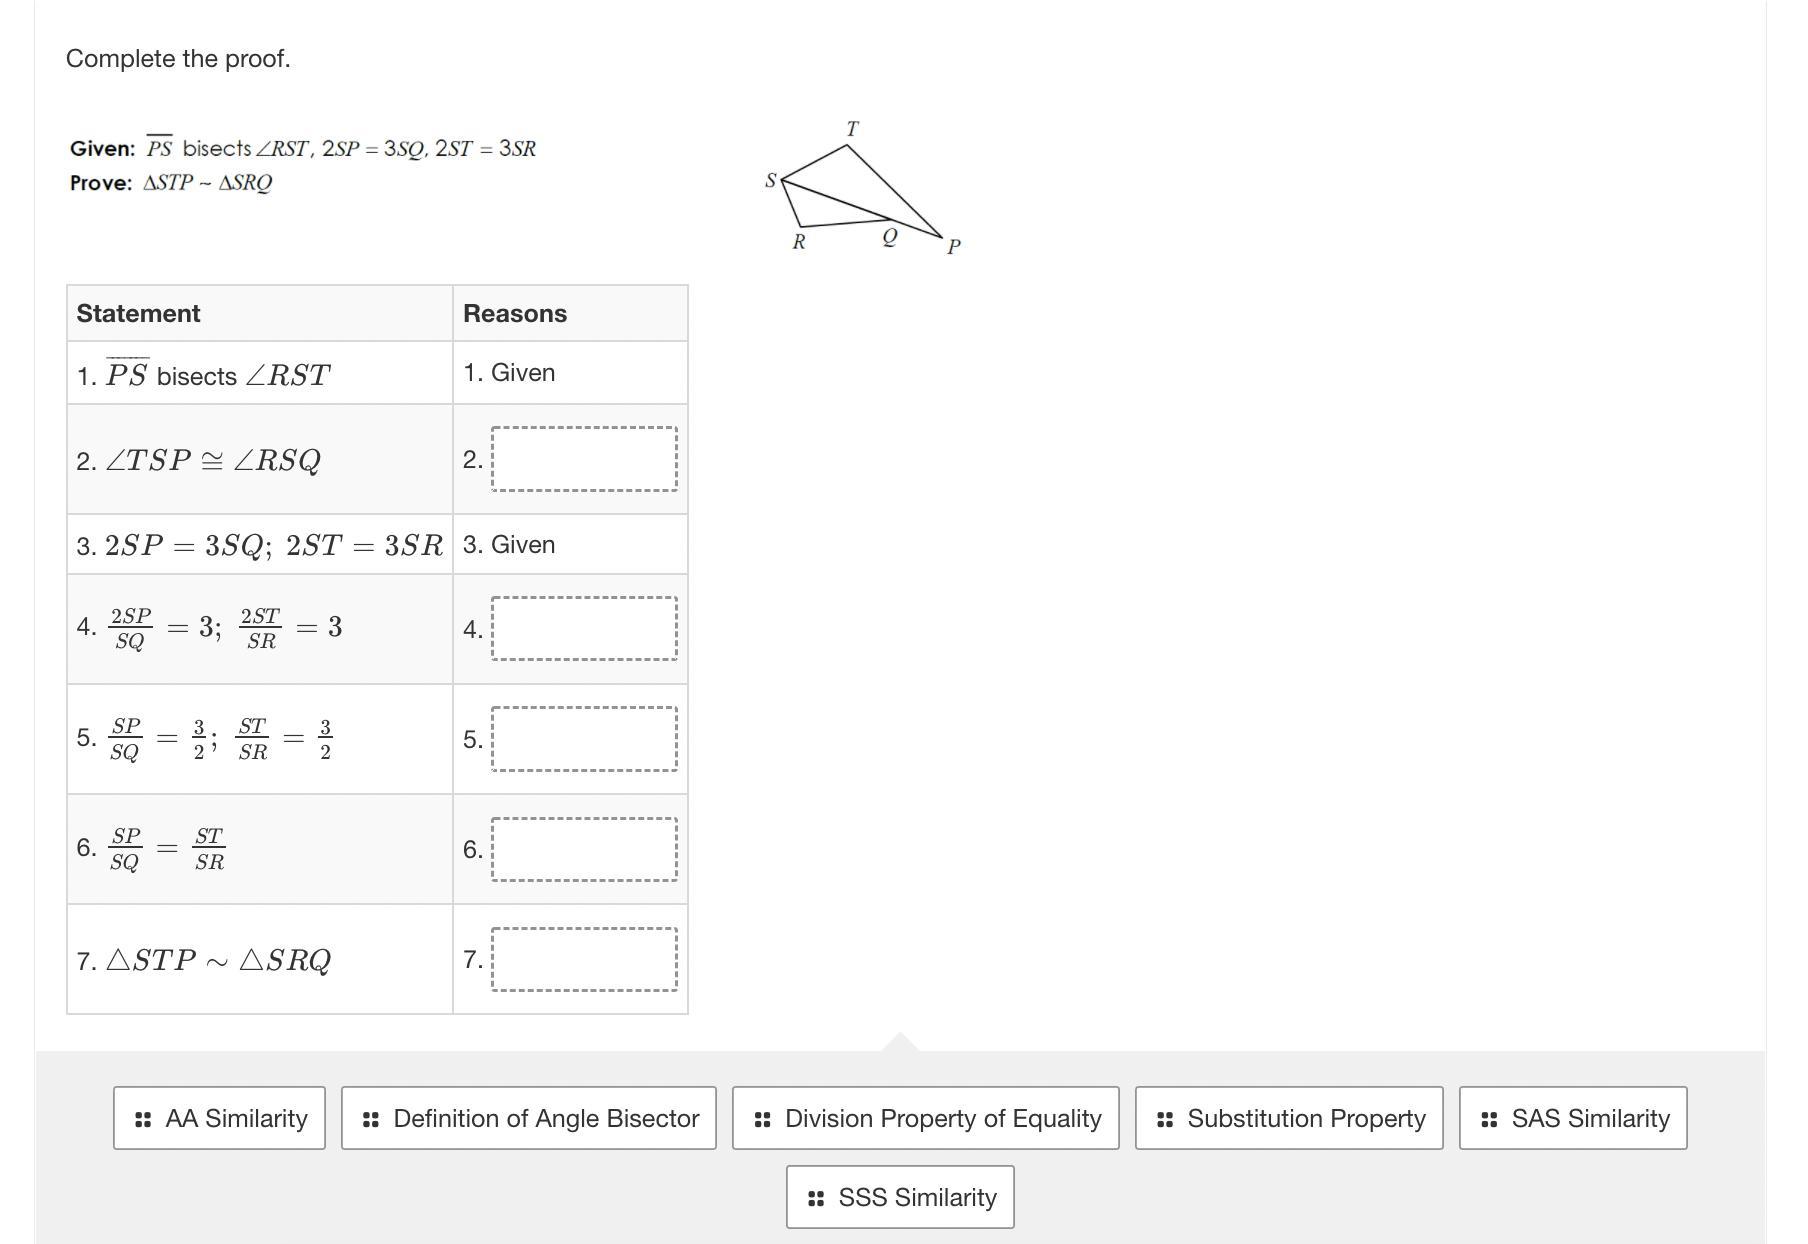Click the reason drop zone for statement 7
This screenshot has height=1244, width=1808.
584,959
